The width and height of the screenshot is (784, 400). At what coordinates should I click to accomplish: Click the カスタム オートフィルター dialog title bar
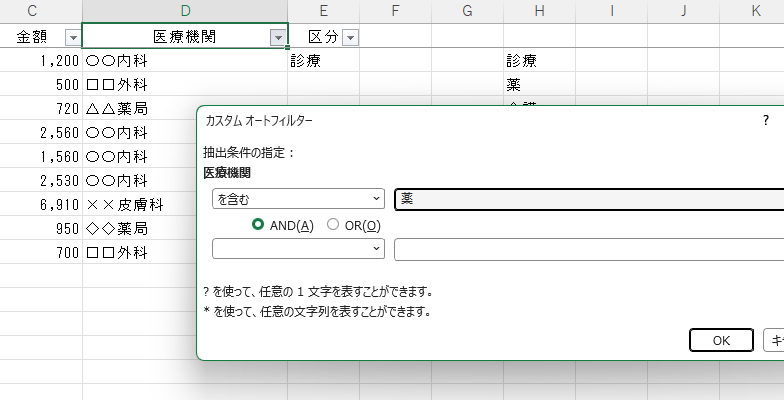tap(450, 119)
